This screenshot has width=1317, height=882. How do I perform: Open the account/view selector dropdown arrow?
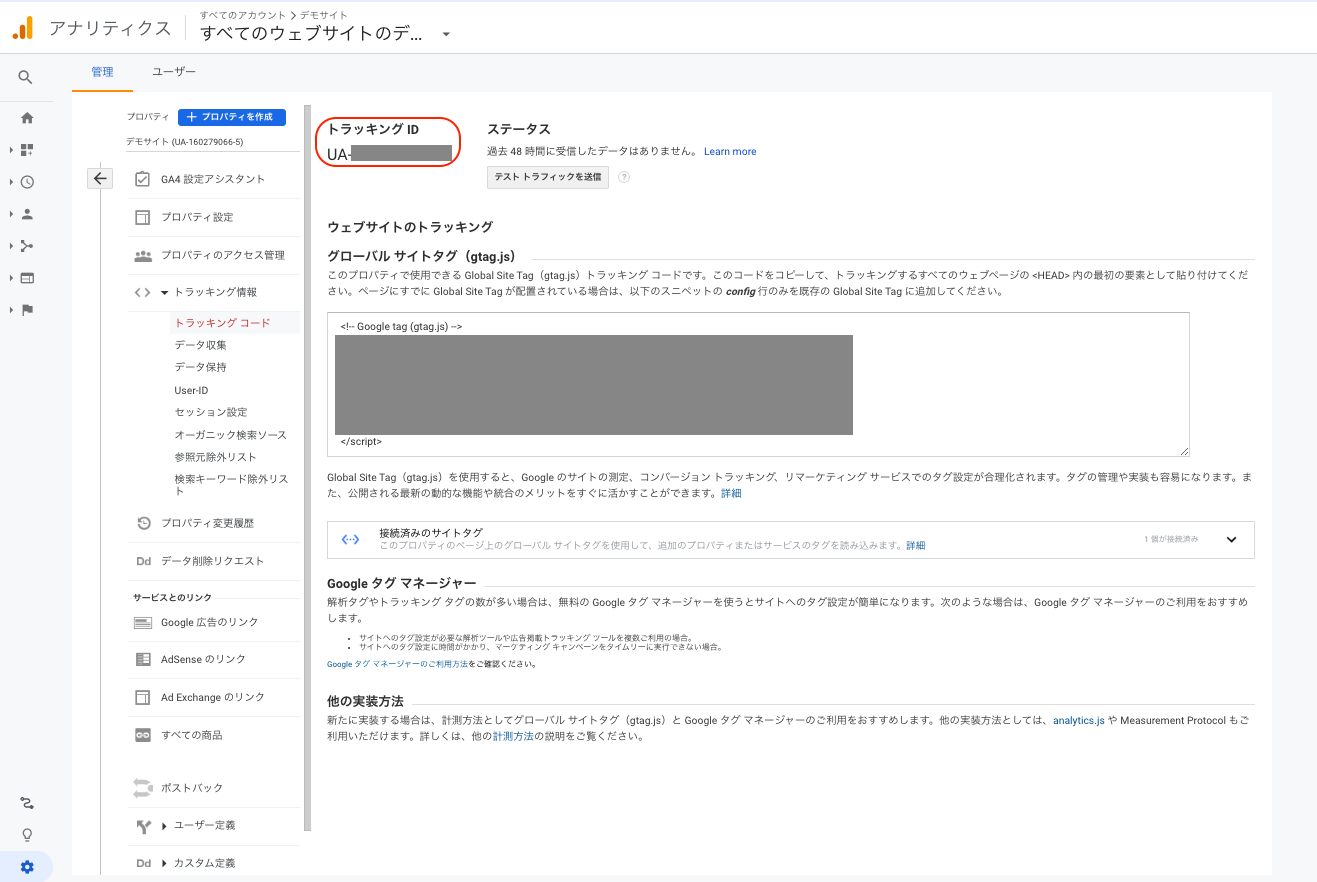pos(446,34)
